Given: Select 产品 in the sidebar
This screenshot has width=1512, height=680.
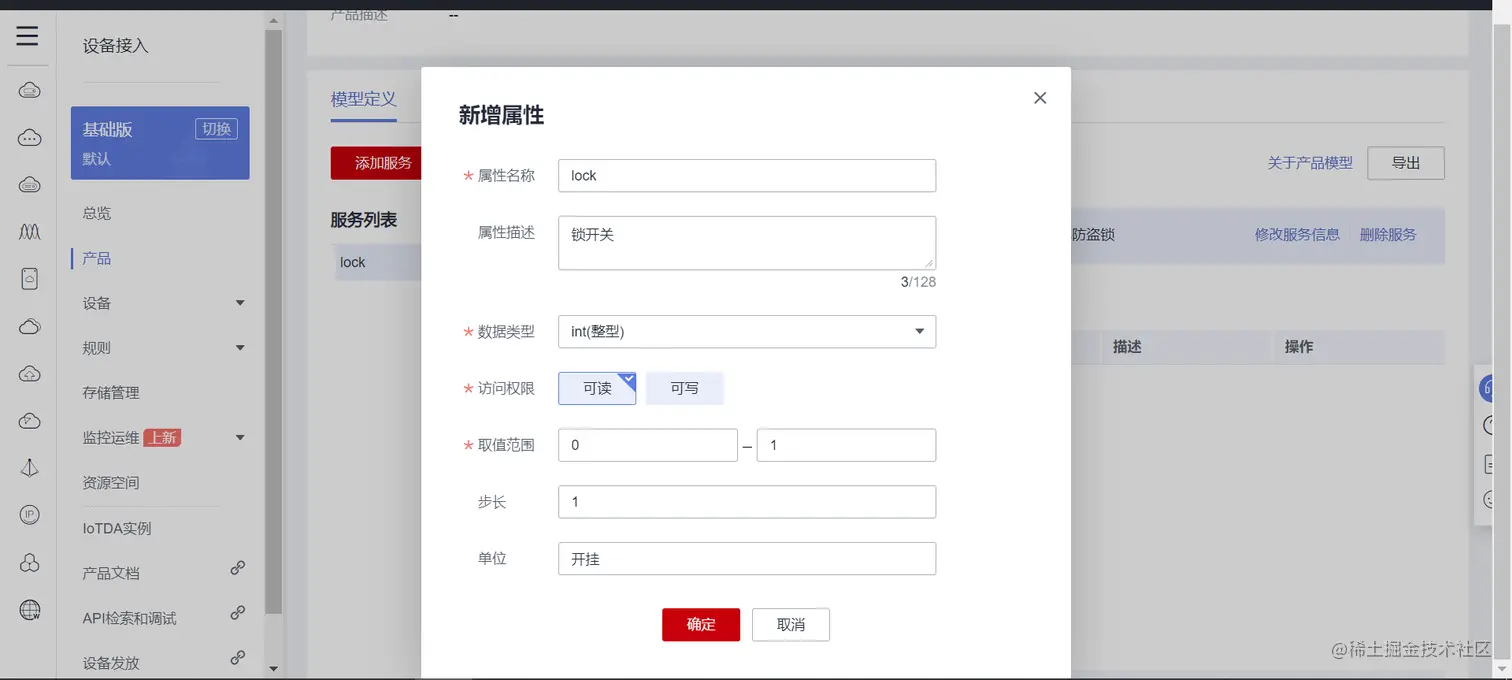Looking at the screenshot, I should (x=97, y=258).
